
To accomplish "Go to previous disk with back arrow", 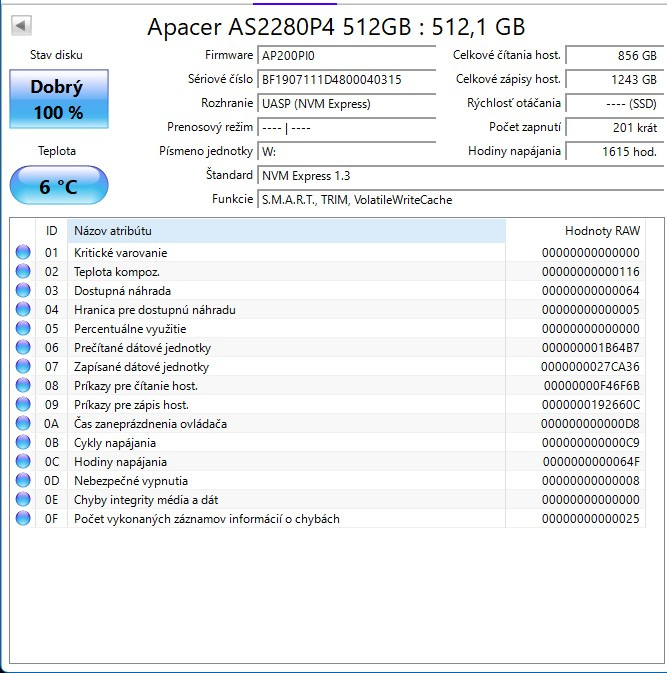I will click(x=21, y=25).
